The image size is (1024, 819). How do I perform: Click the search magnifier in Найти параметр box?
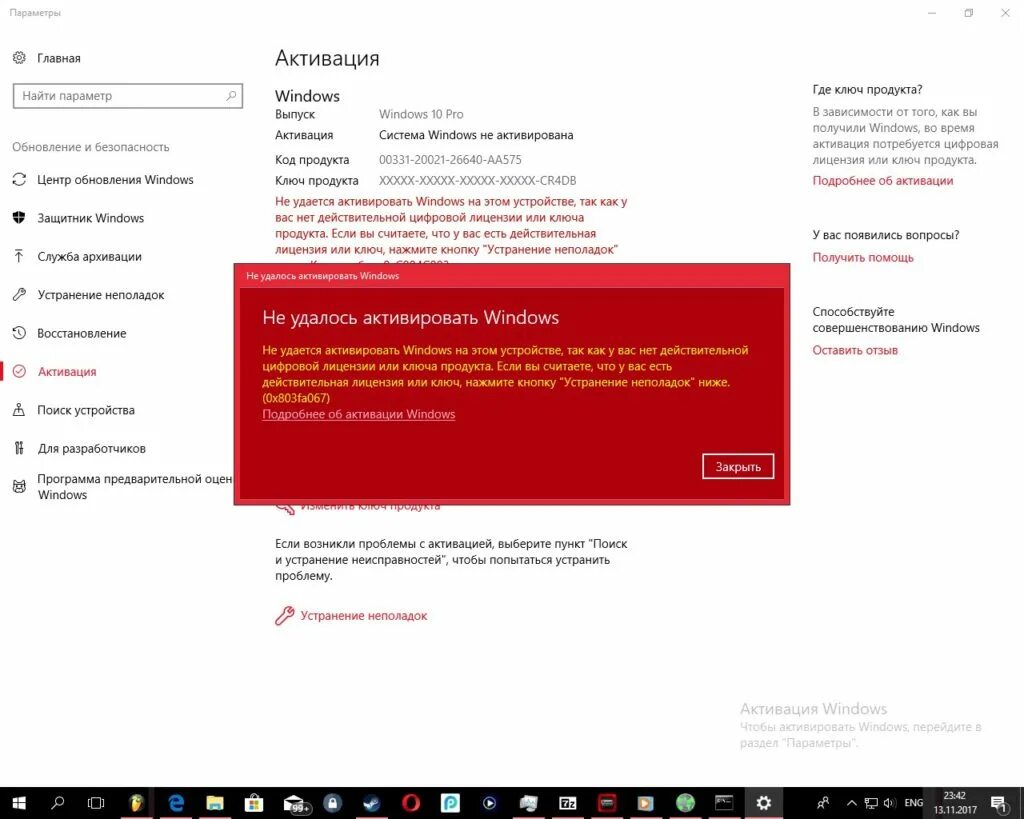coord(231,96)
